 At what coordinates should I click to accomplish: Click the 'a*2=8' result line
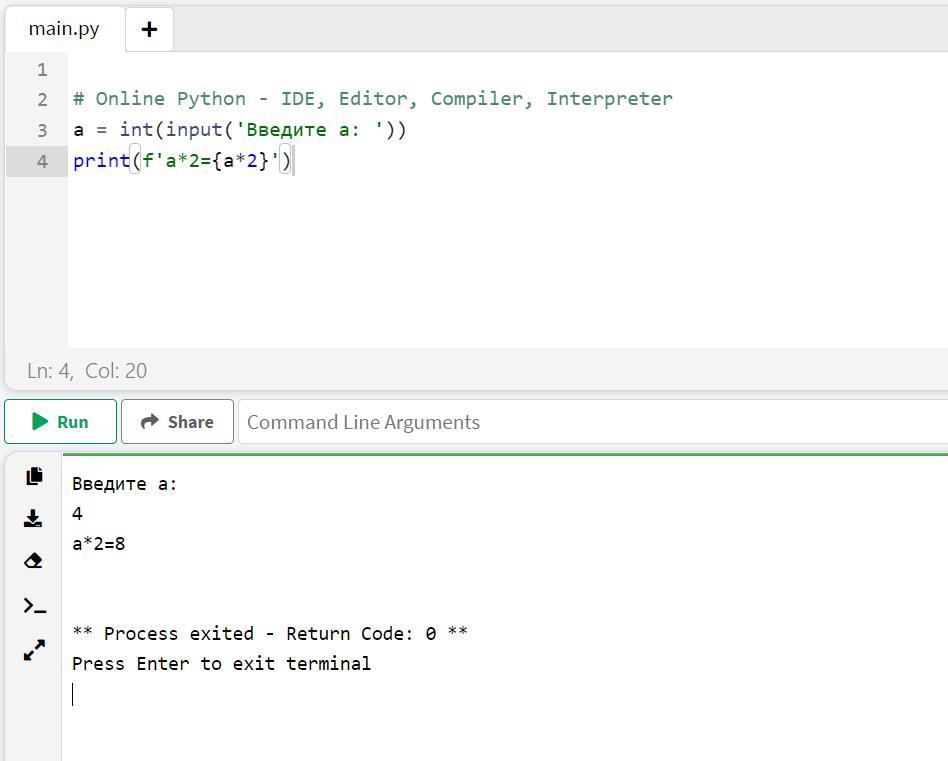pos(99,543)
